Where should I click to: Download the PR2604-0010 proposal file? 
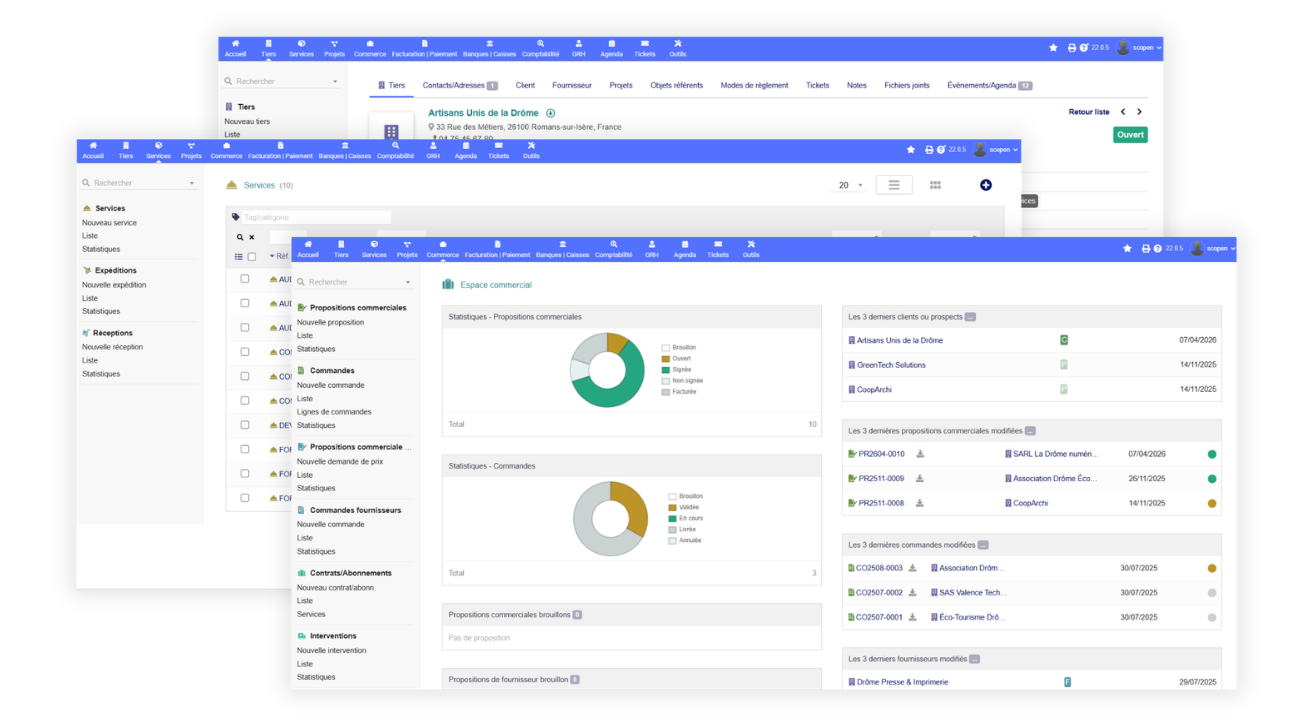[920, 454]
